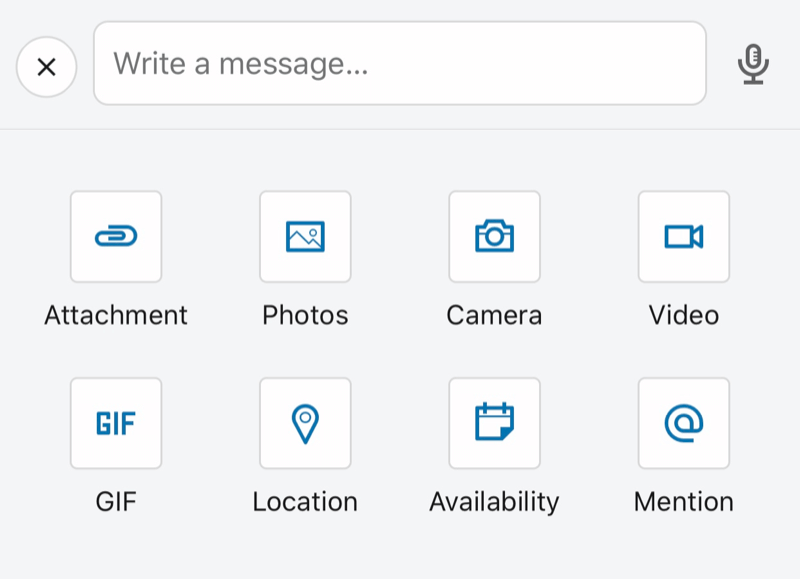Open the Availability calendar icon
The image size is (800, 579).
click(494, 423)
